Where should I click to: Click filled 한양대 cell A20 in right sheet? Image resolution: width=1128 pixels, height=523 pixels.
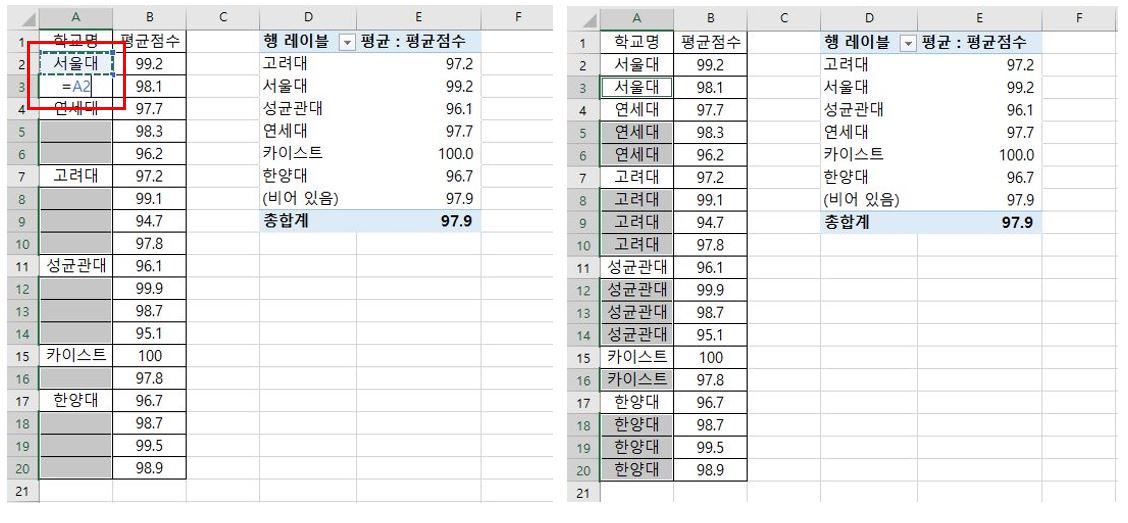[x=636, y=470]
